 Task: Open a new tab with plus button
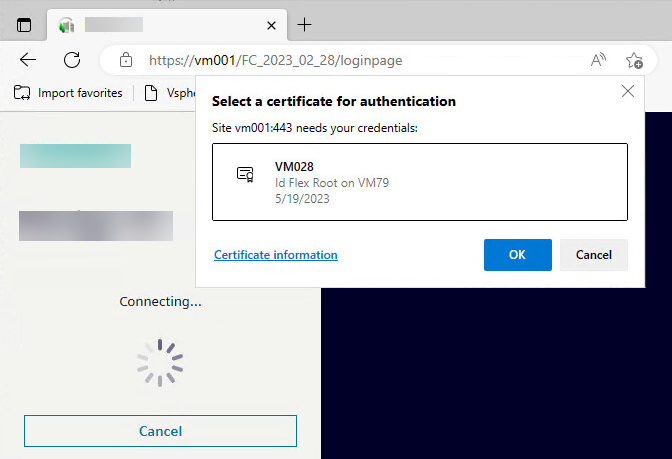pos(305,25)
